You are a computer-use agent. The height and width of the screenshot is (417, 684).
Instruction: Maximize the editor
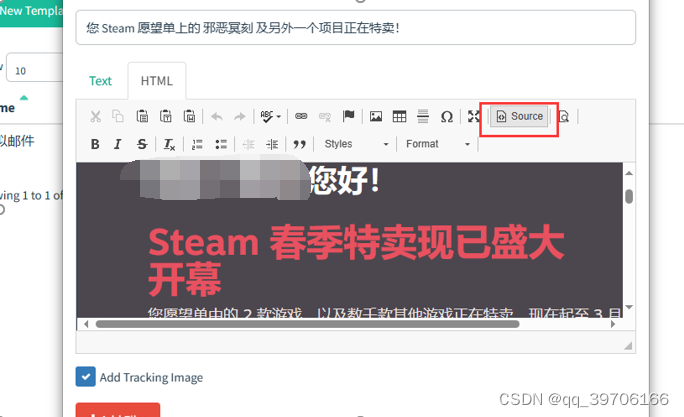474,116
